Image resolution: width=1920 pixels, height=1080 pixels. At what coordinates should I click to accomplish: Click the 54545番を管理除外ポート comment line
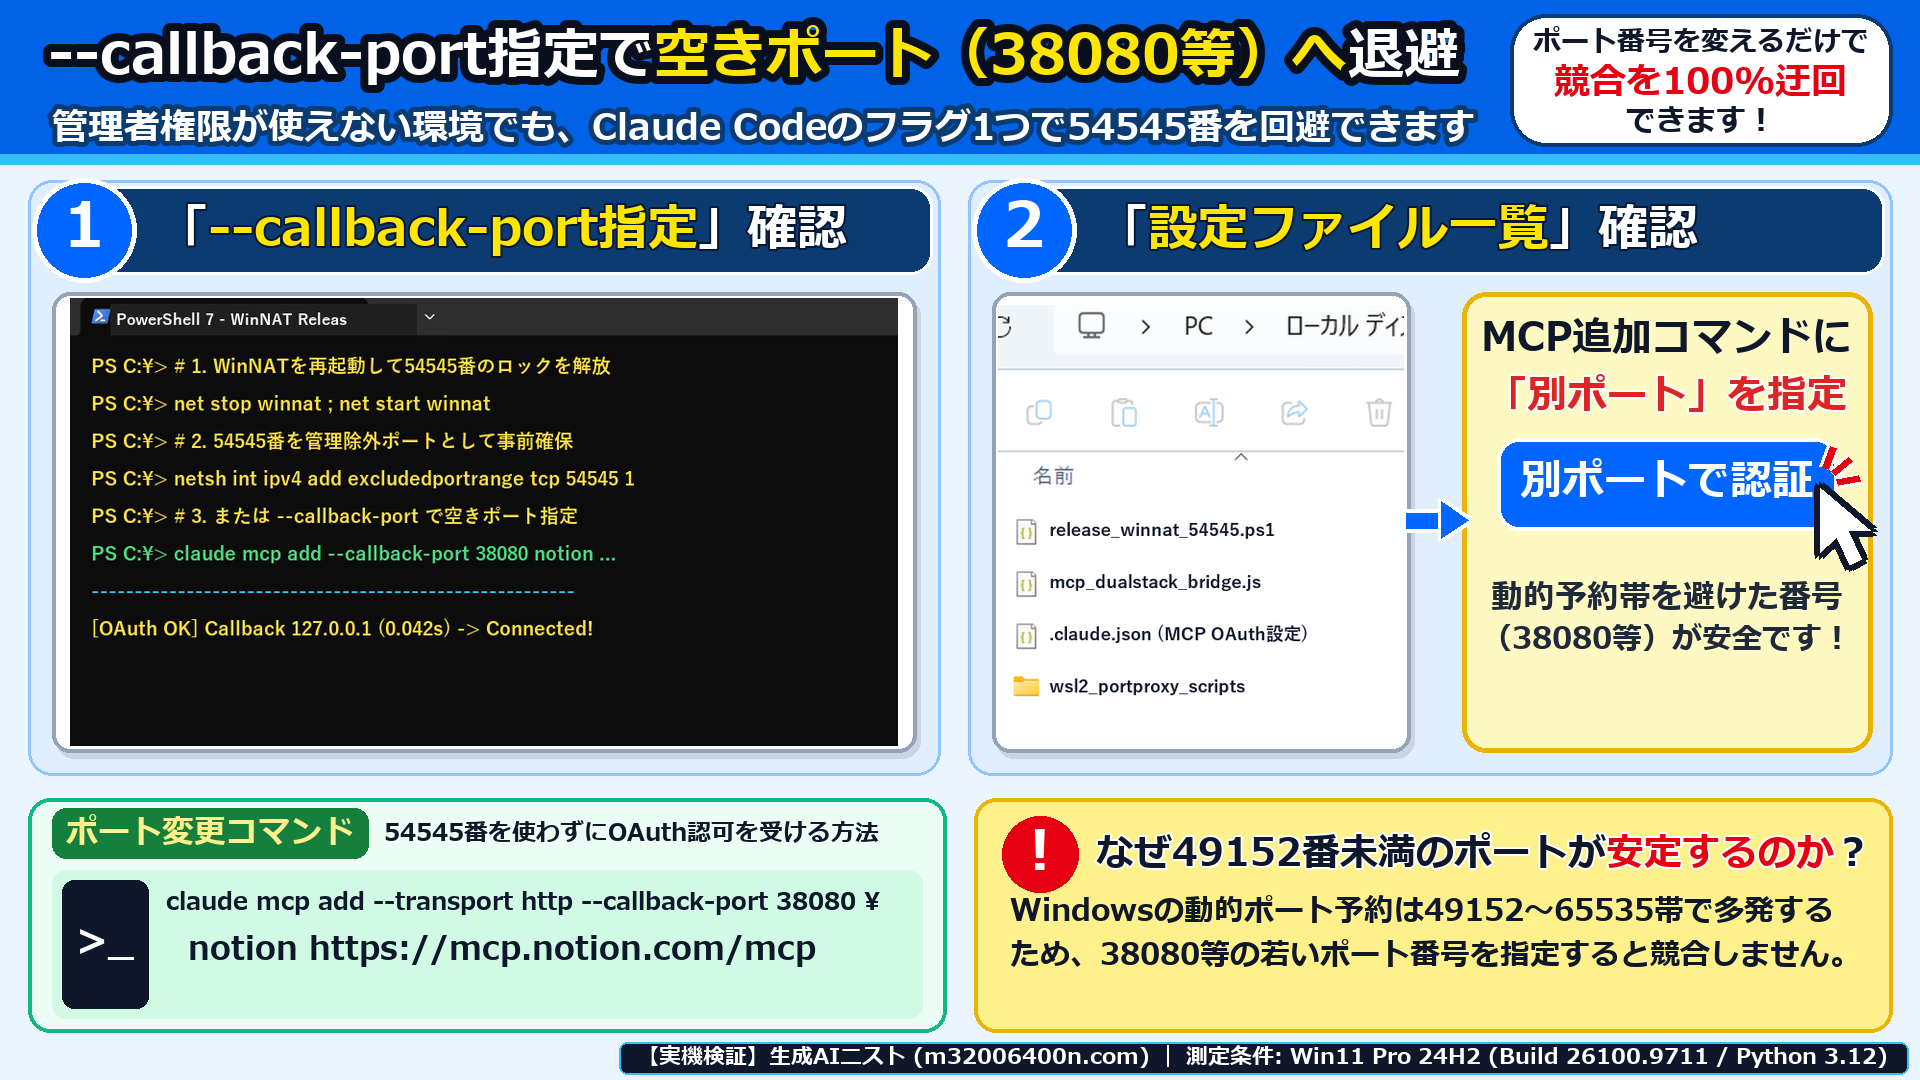coord(332,441)
